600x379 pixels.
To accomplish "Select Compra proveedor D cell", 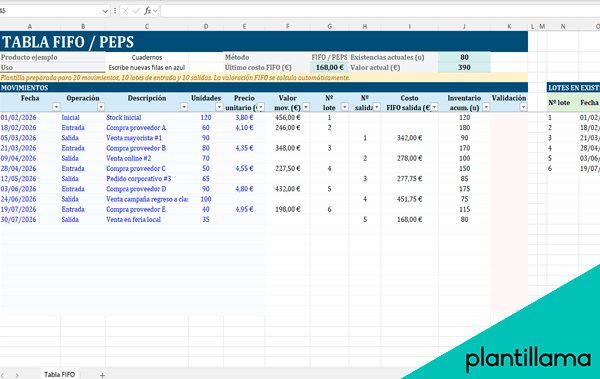I will coord(147,189).
